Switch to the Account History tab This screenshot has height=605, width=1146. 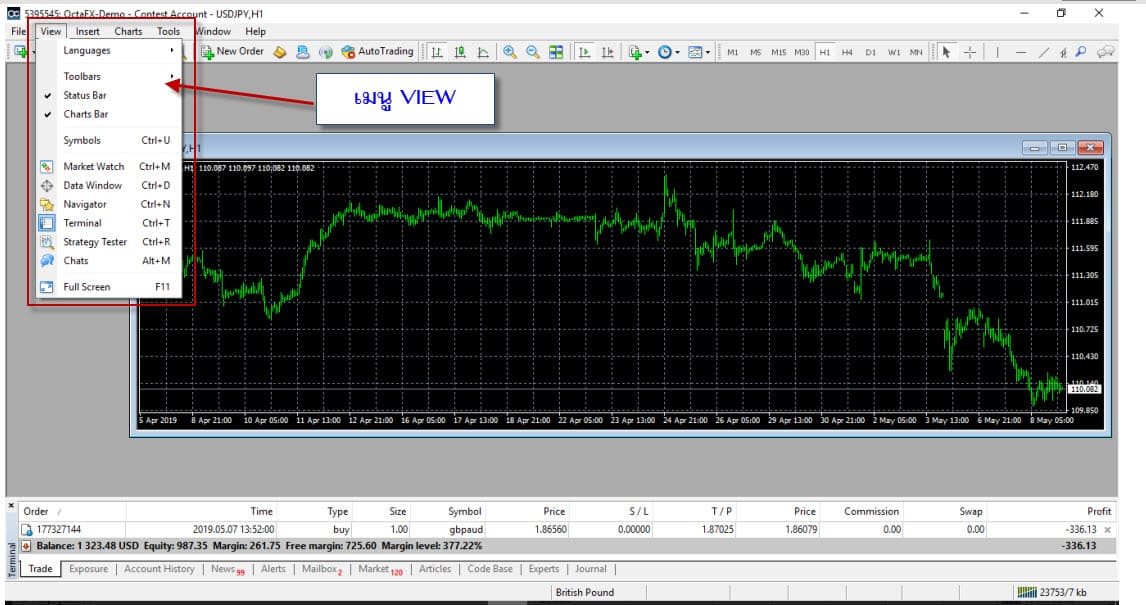point(159,569)
